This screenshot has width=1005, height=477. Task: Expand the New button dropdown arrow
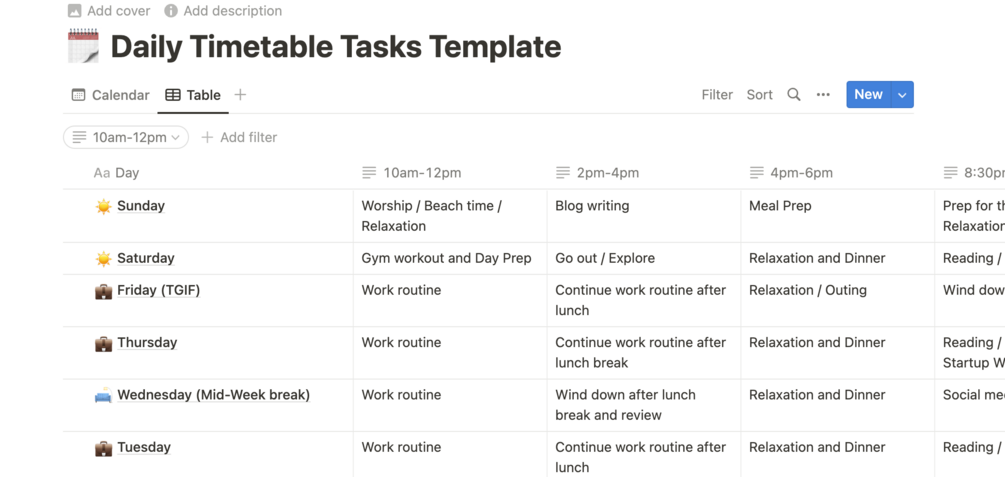coord(902,95)
